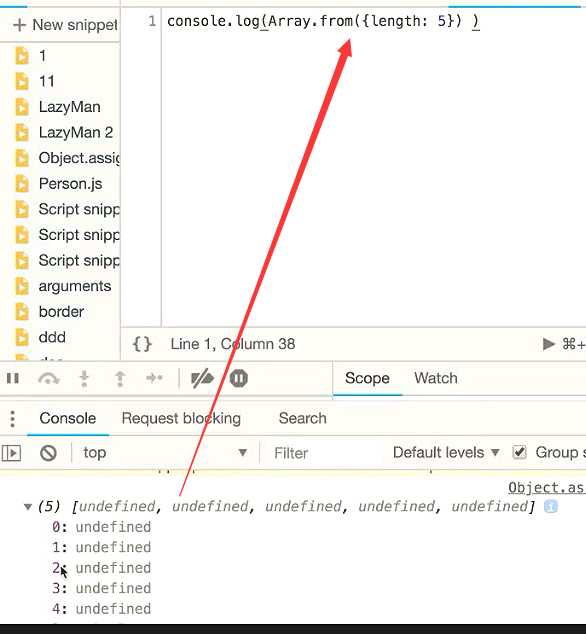Pretty print code with curly braces icon
The image size is (586, 634).
click(142, 344)
